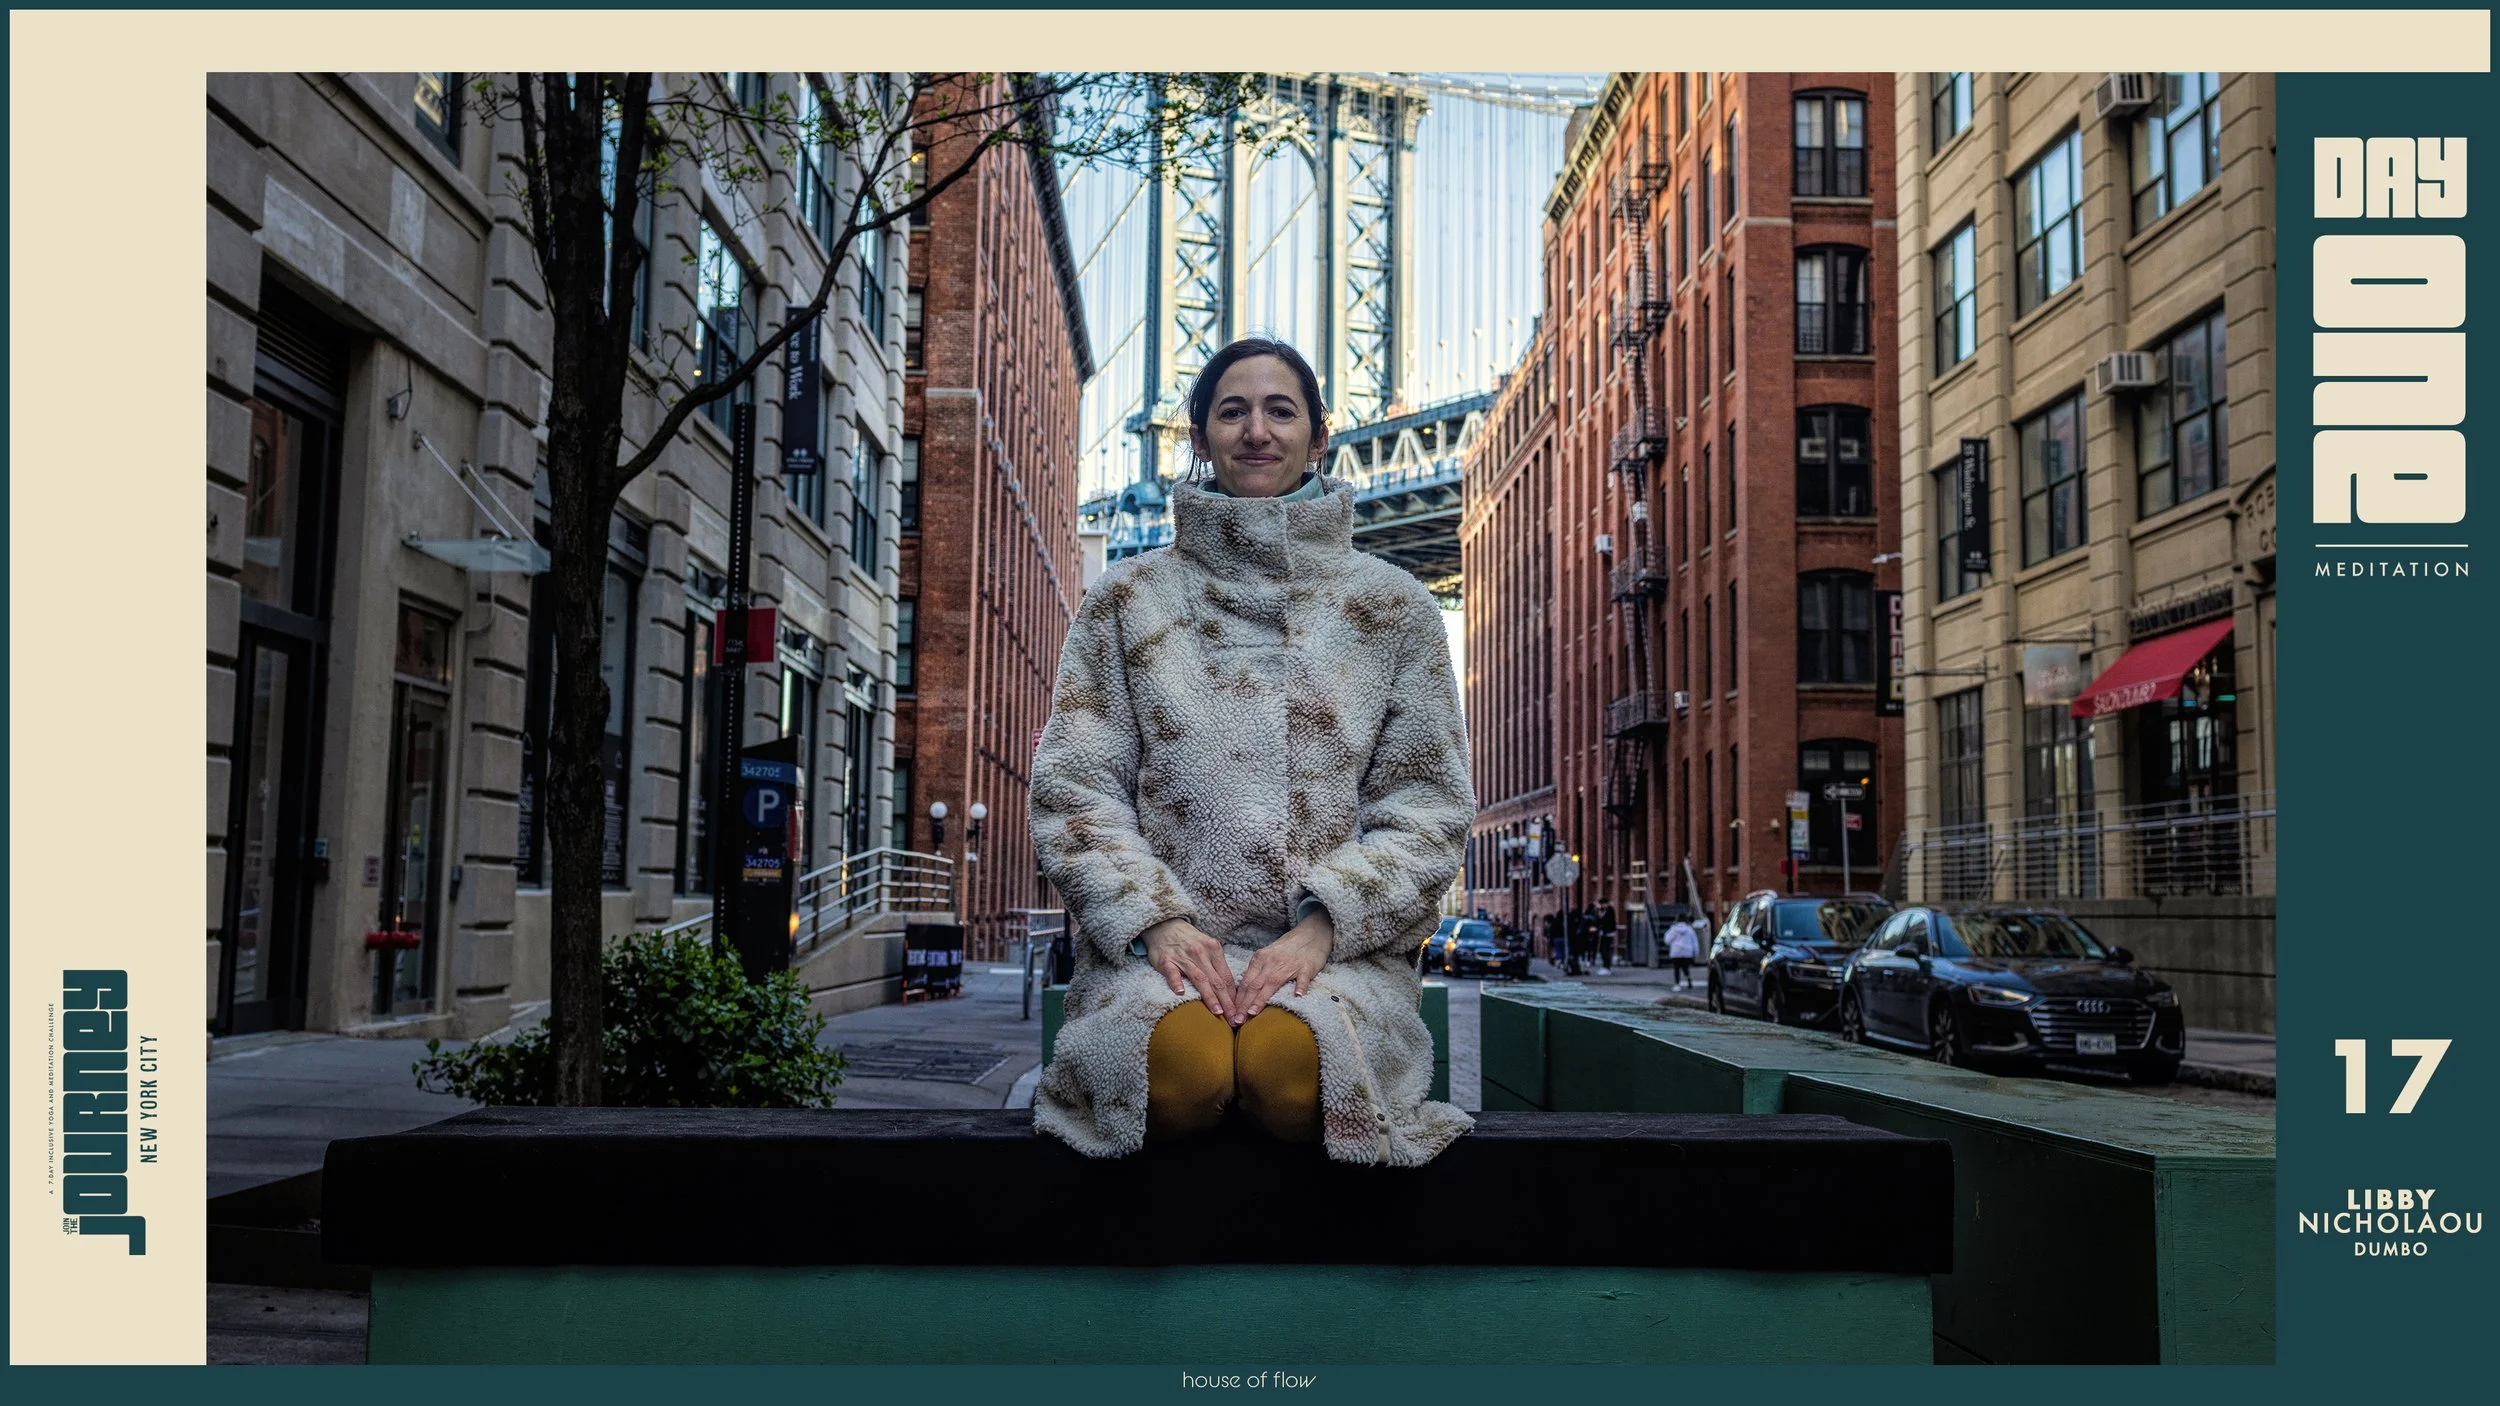Click the house of flow footer text
The width and height of the screenshot is (2500, 1406).
click(x=1248, y=1381)
